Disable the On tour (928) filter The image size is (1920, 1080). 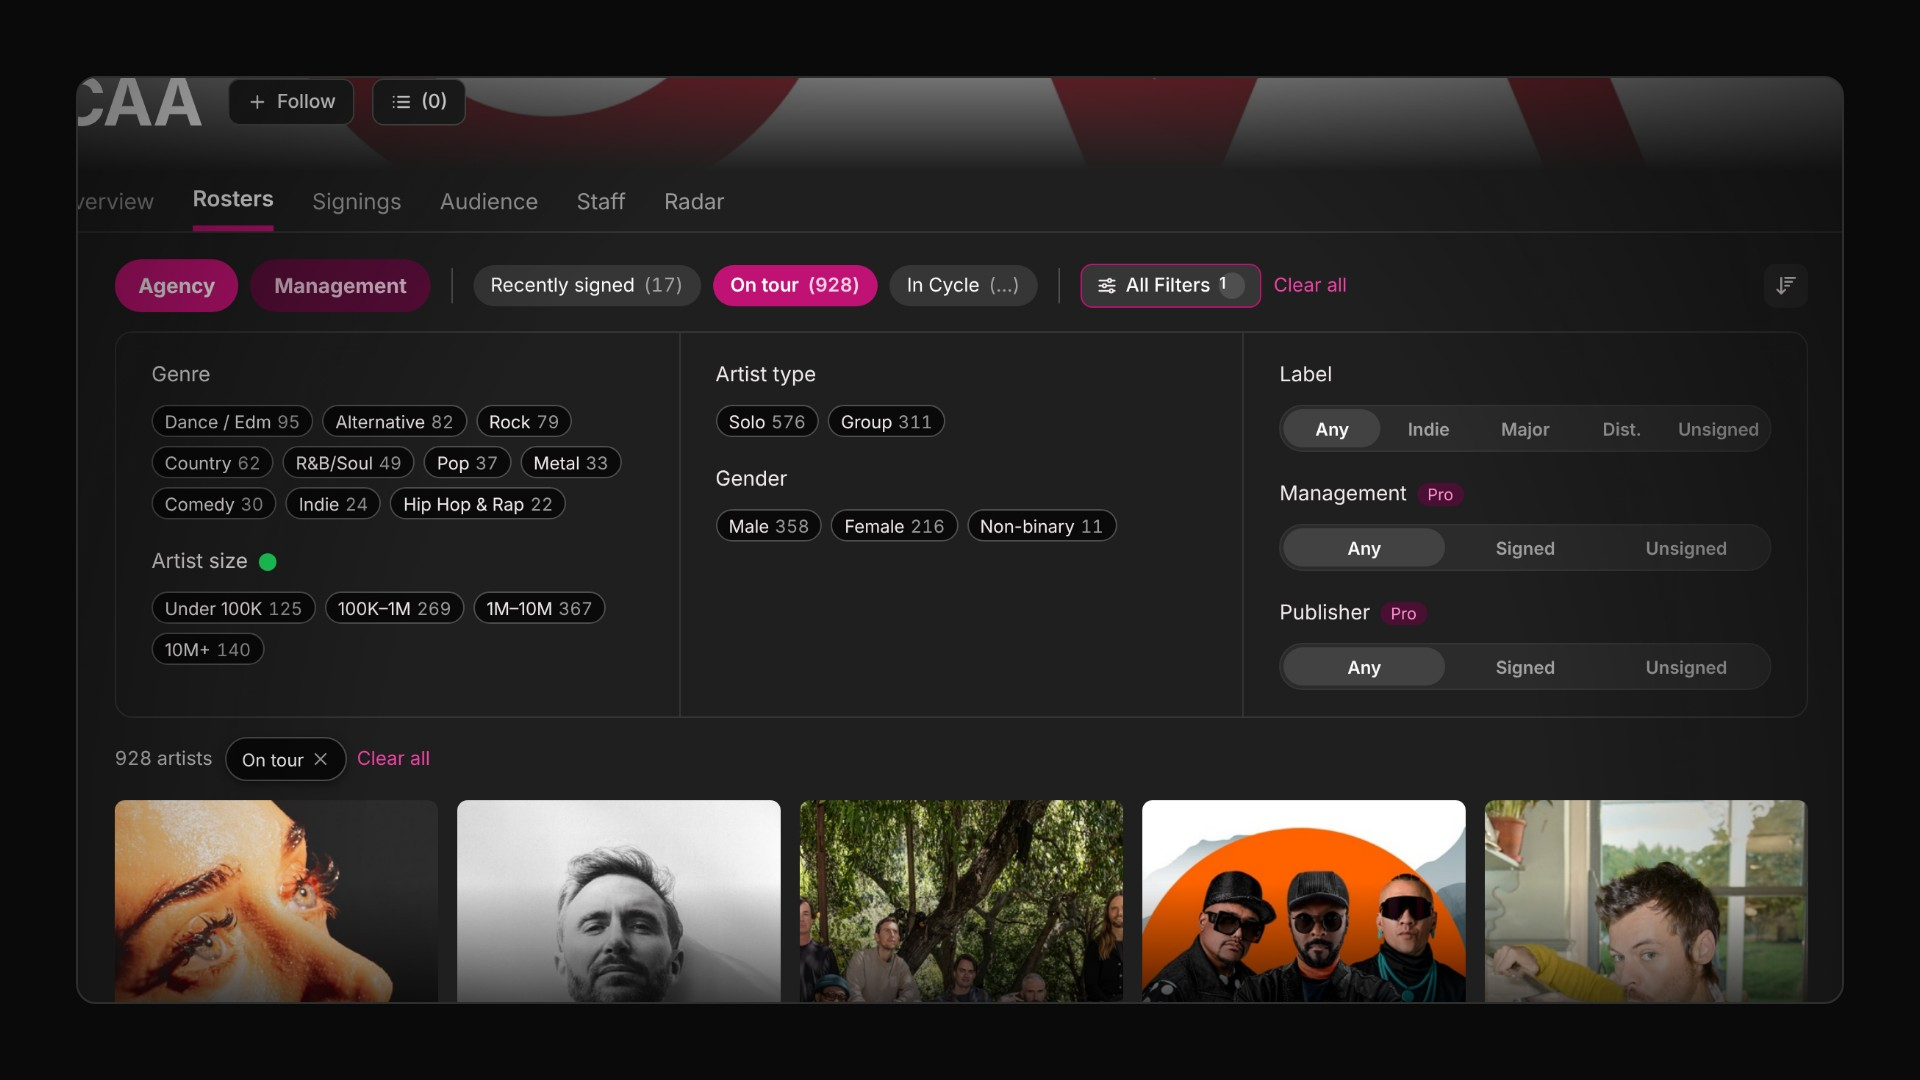point(794,285)
